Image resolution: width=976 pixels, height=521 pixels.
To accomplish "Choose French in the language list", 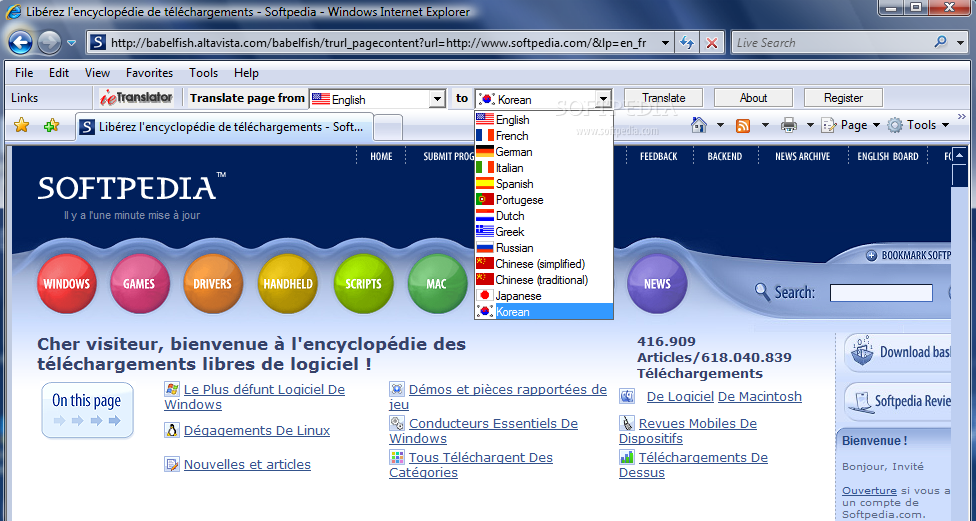I will [543, 136].
